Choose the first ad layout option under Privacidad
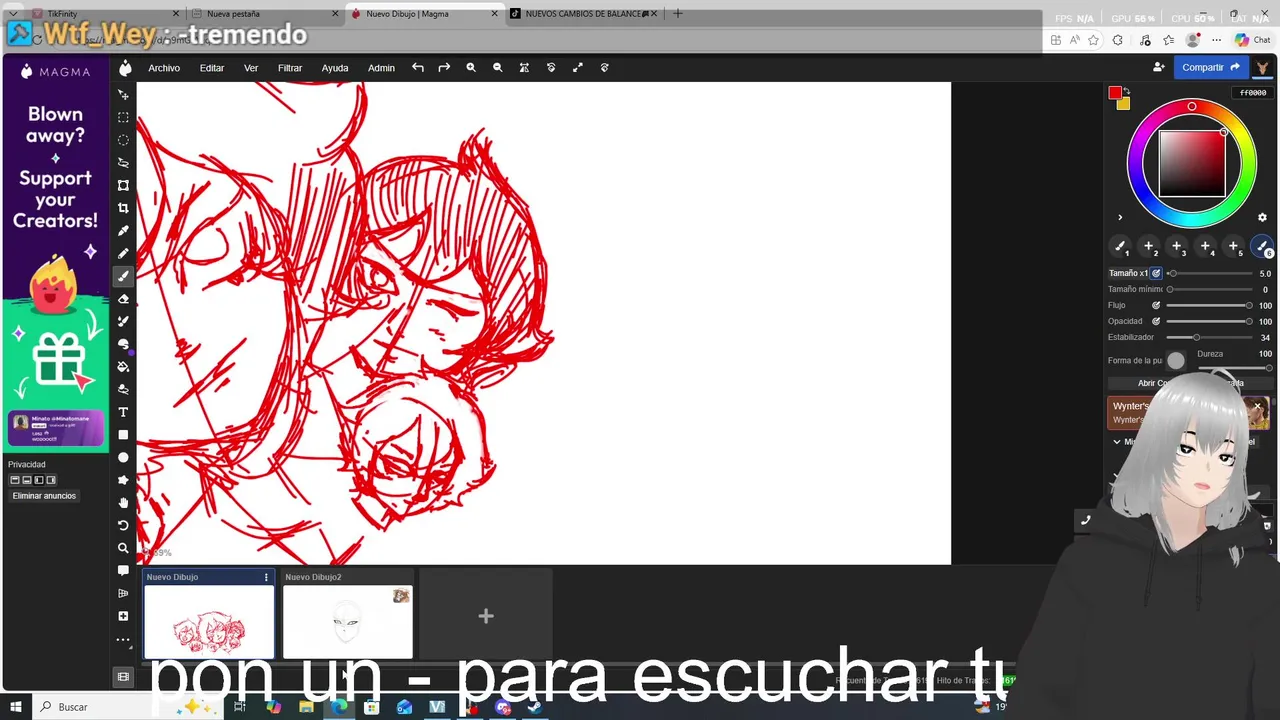The width and height of the screenshot is (1280, 720). click(x=15, y=480)
